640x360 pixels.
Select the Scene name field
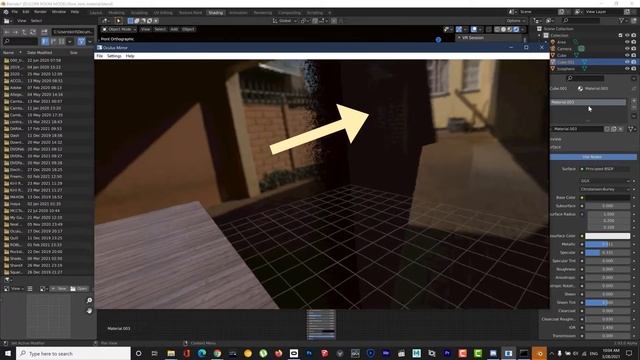pyautogui.click(x=538, y=12)
